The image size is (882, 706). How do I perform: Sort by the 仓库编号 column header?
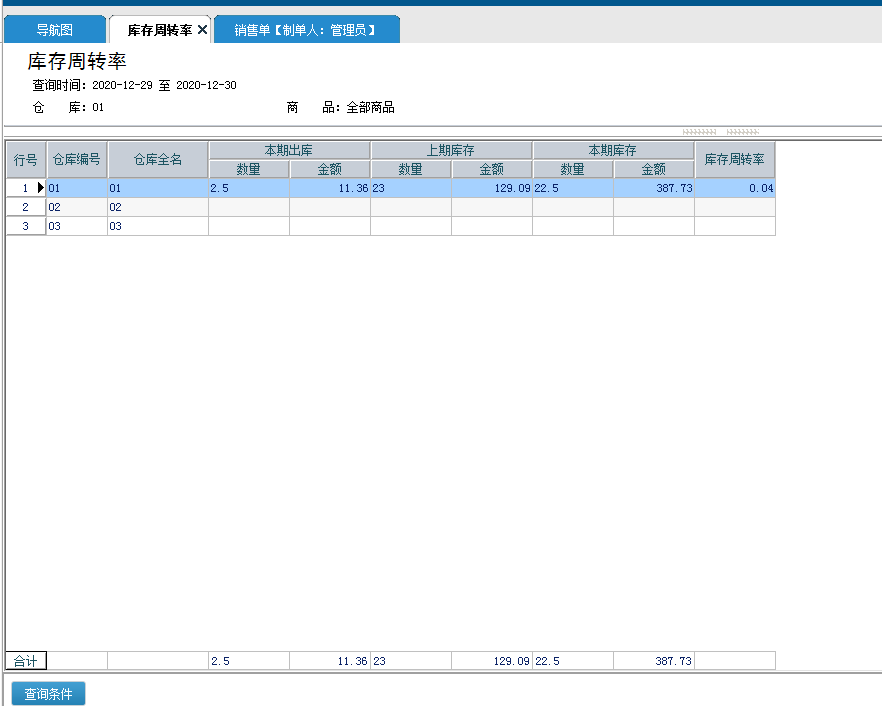(x=76, y=160)
